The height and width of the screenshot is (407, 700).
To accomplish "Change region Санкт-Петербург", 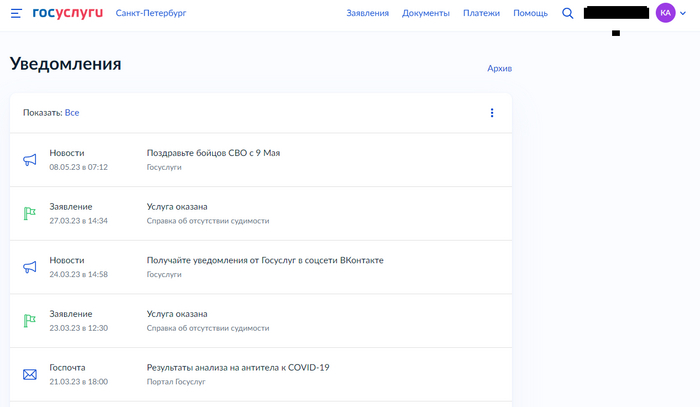I will coord(151,13).
